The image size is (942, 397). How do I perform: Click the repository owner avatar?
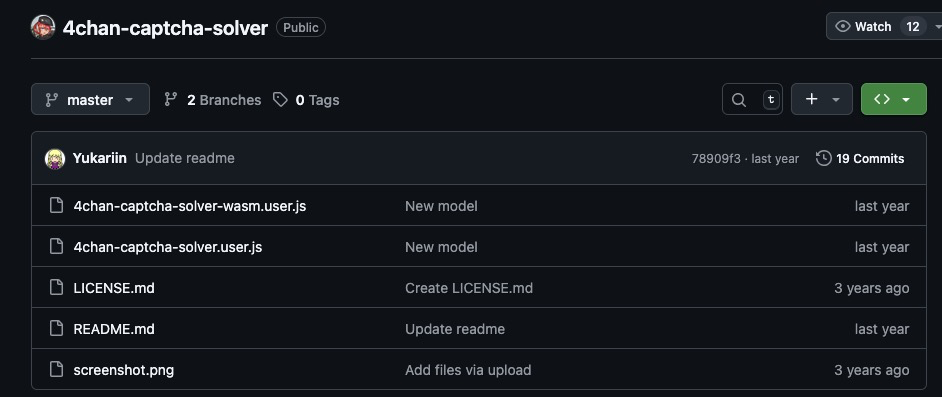pos(43,27)
